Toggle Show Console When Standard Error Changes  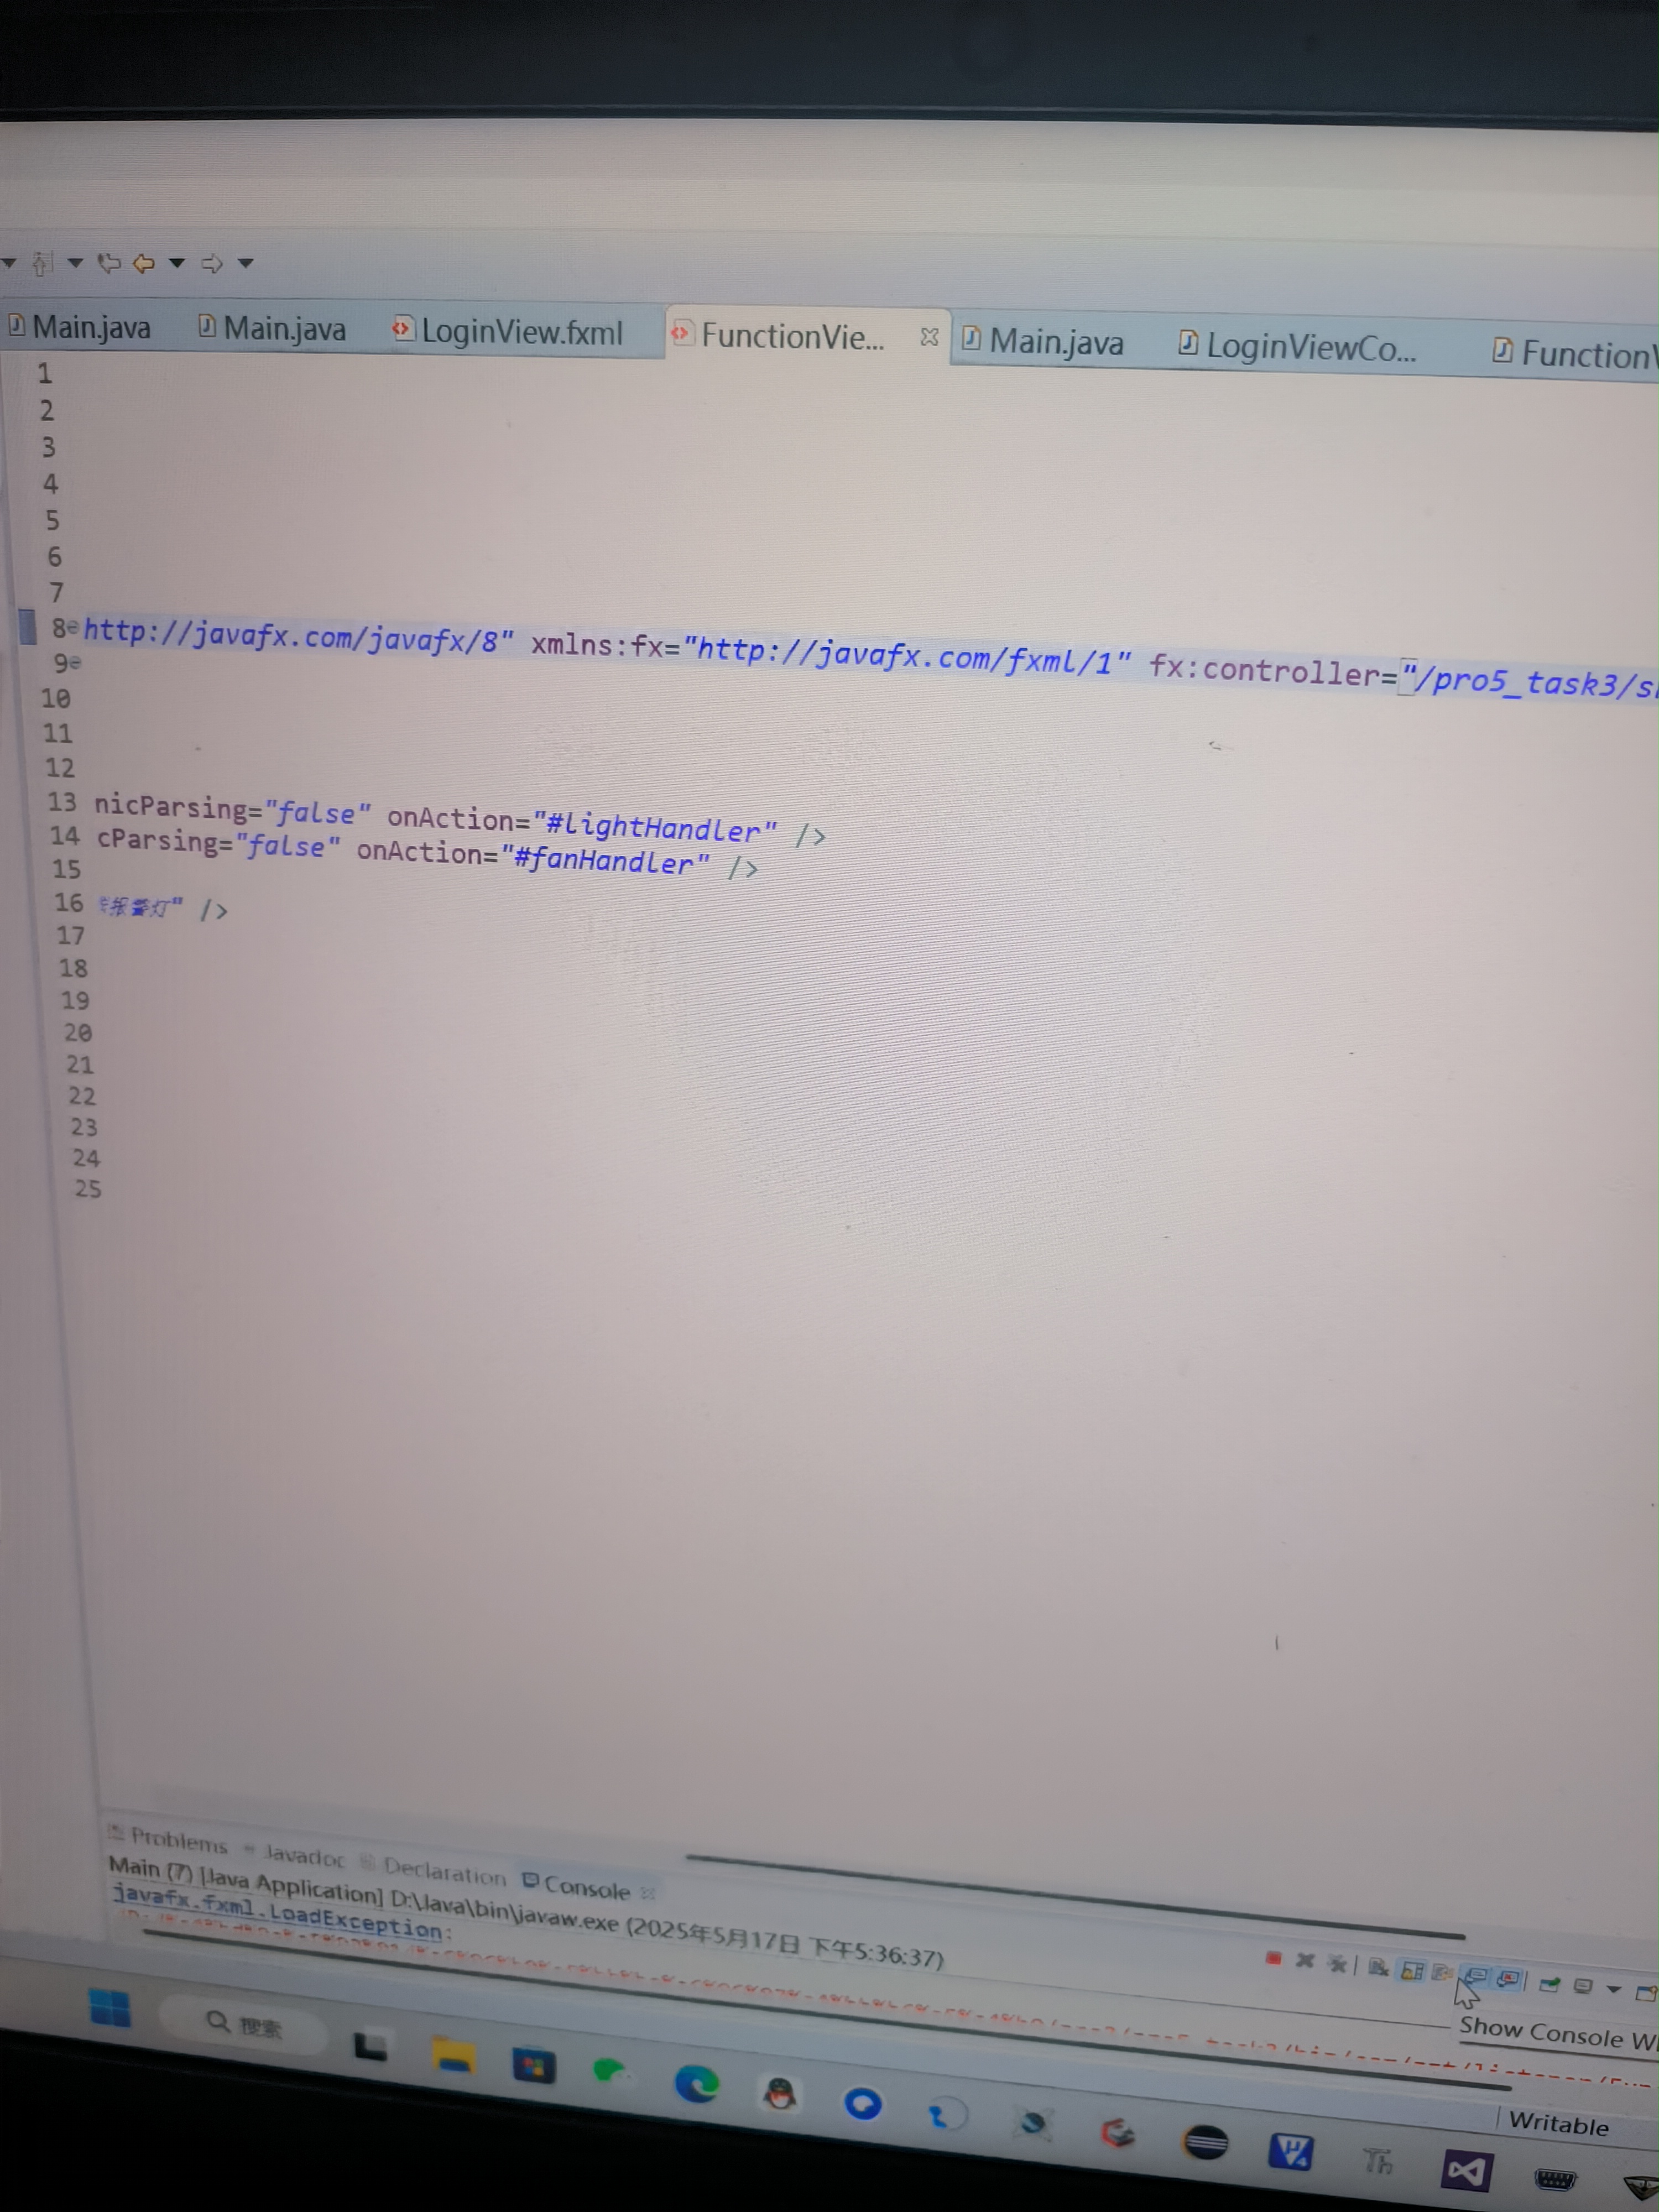(1508, 1978)
